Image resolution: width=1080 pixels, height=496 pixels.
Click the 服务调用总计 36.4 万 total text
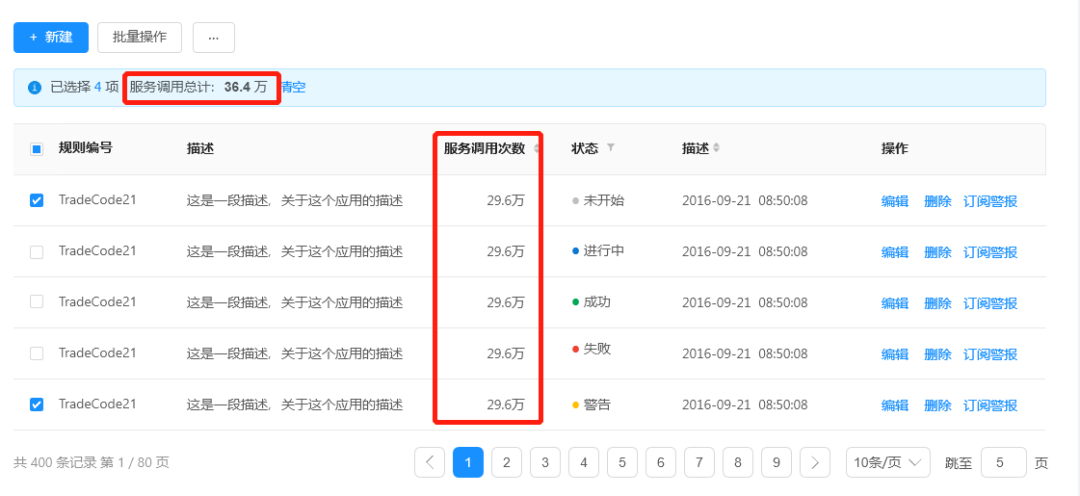pos(198,87)
